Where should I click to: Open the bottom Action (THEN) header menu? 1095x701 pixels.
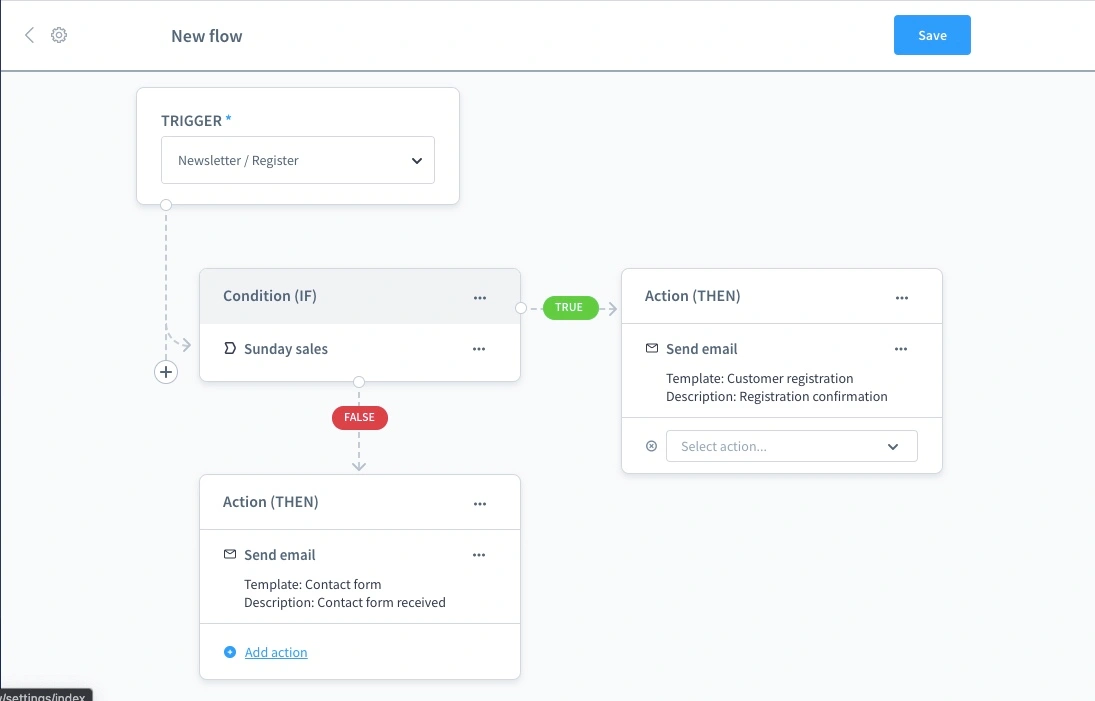click(x=480, y=503)
